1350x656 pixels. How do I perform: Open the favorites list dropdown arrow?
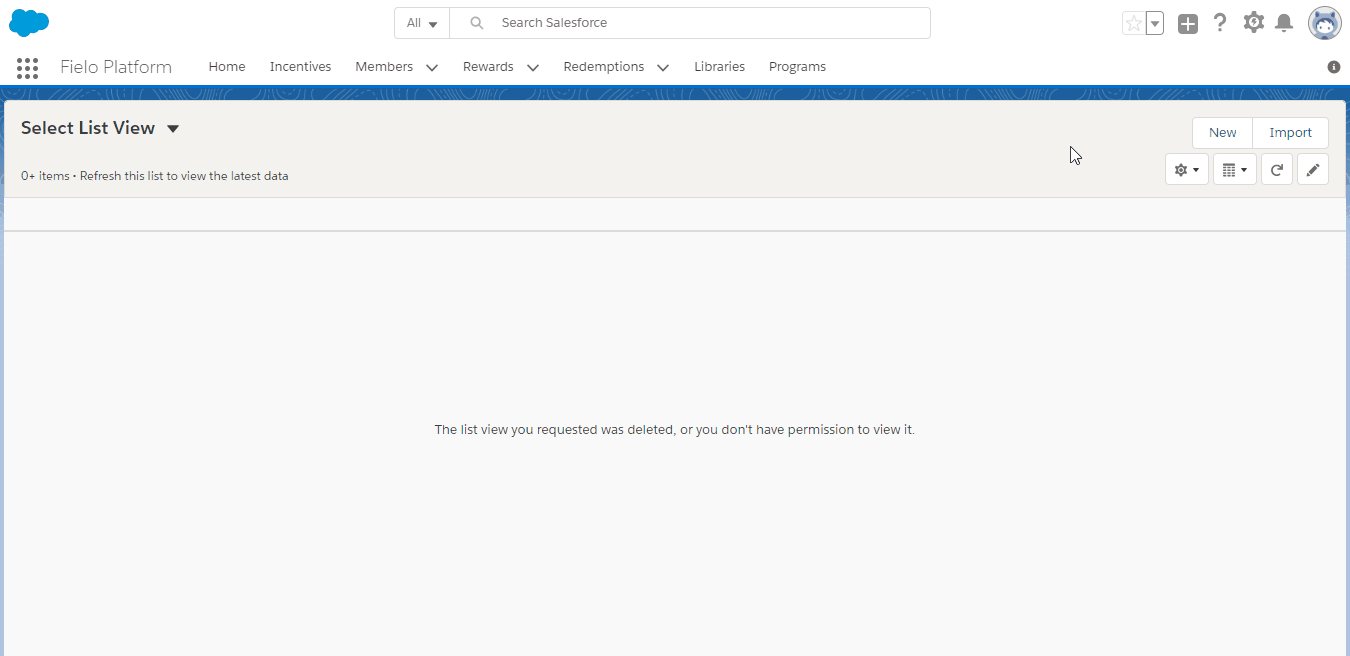[1155, 23]
